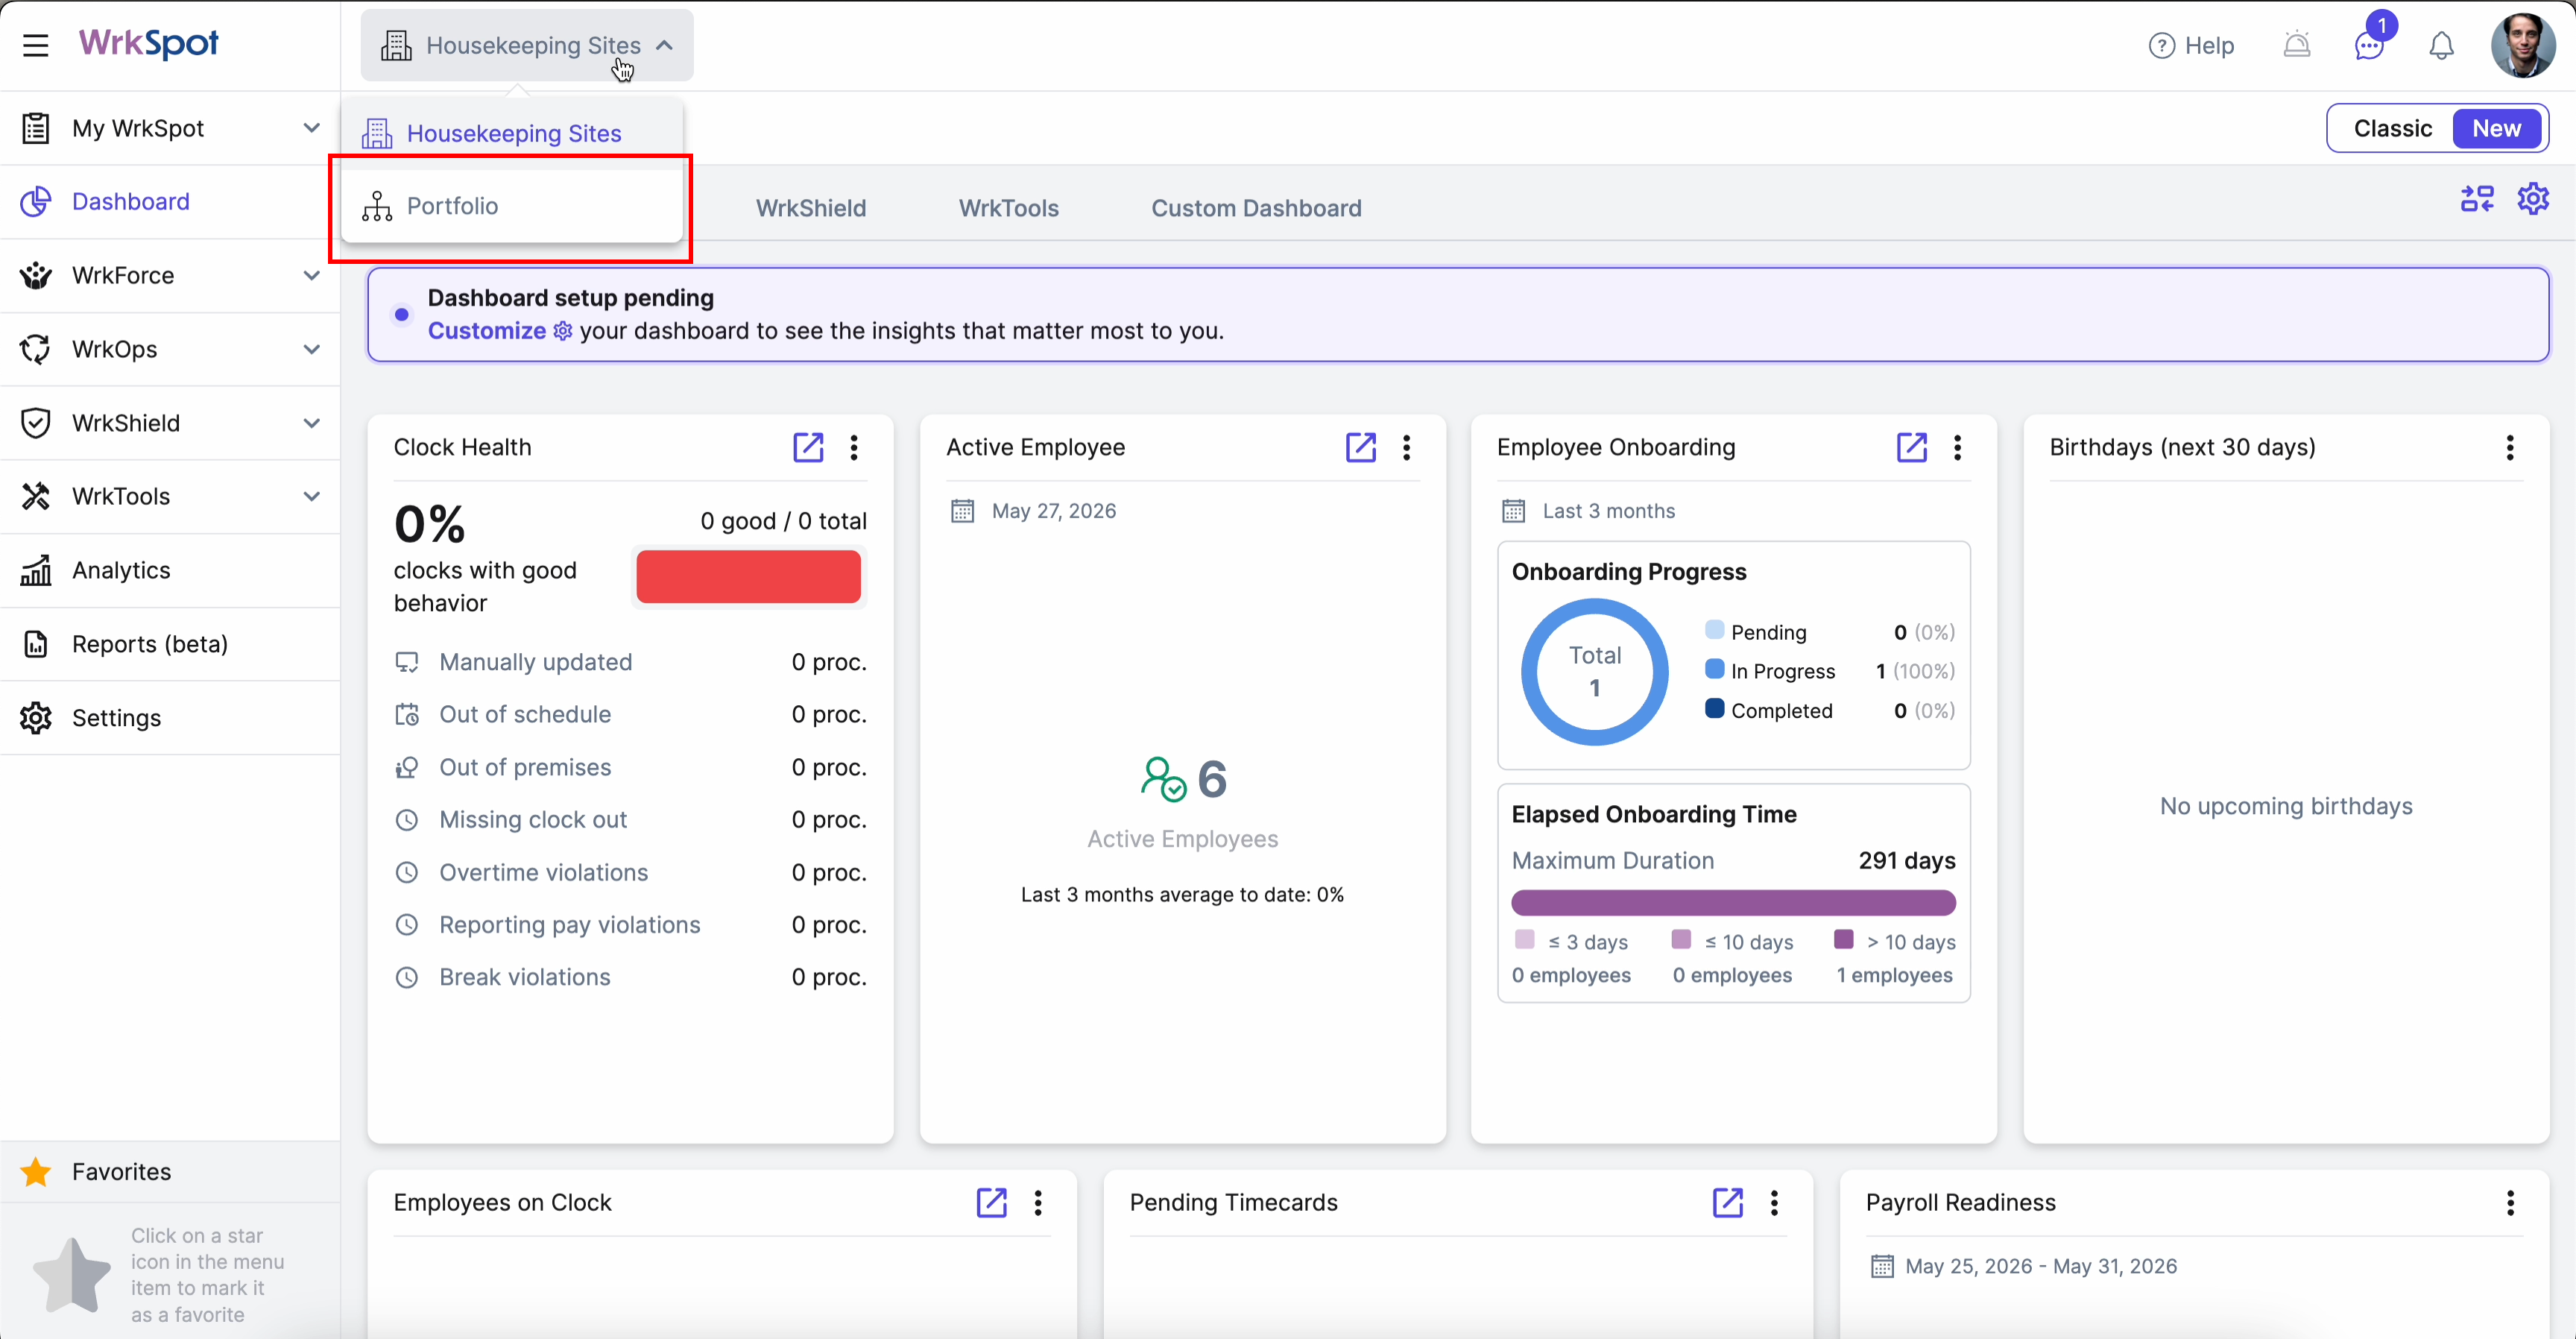Click the Favorites star icon
This screenshot has height=1339, width=2576.
pos(36,1171)
